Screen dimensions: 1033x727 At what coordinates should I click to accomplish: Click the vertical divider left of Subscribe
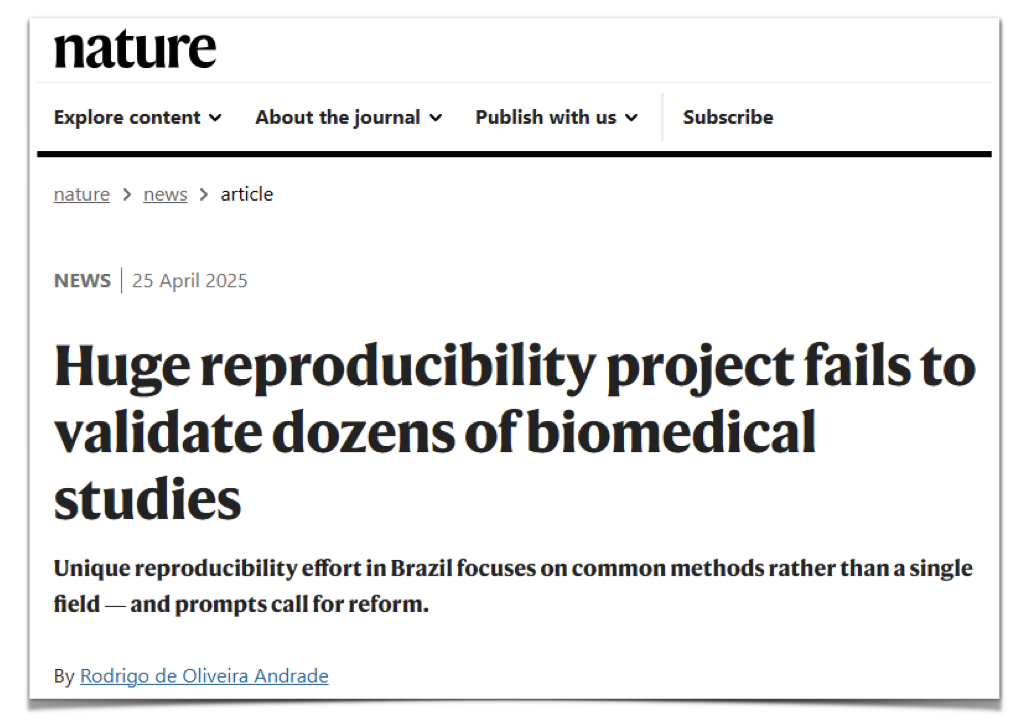pos(662,118)
